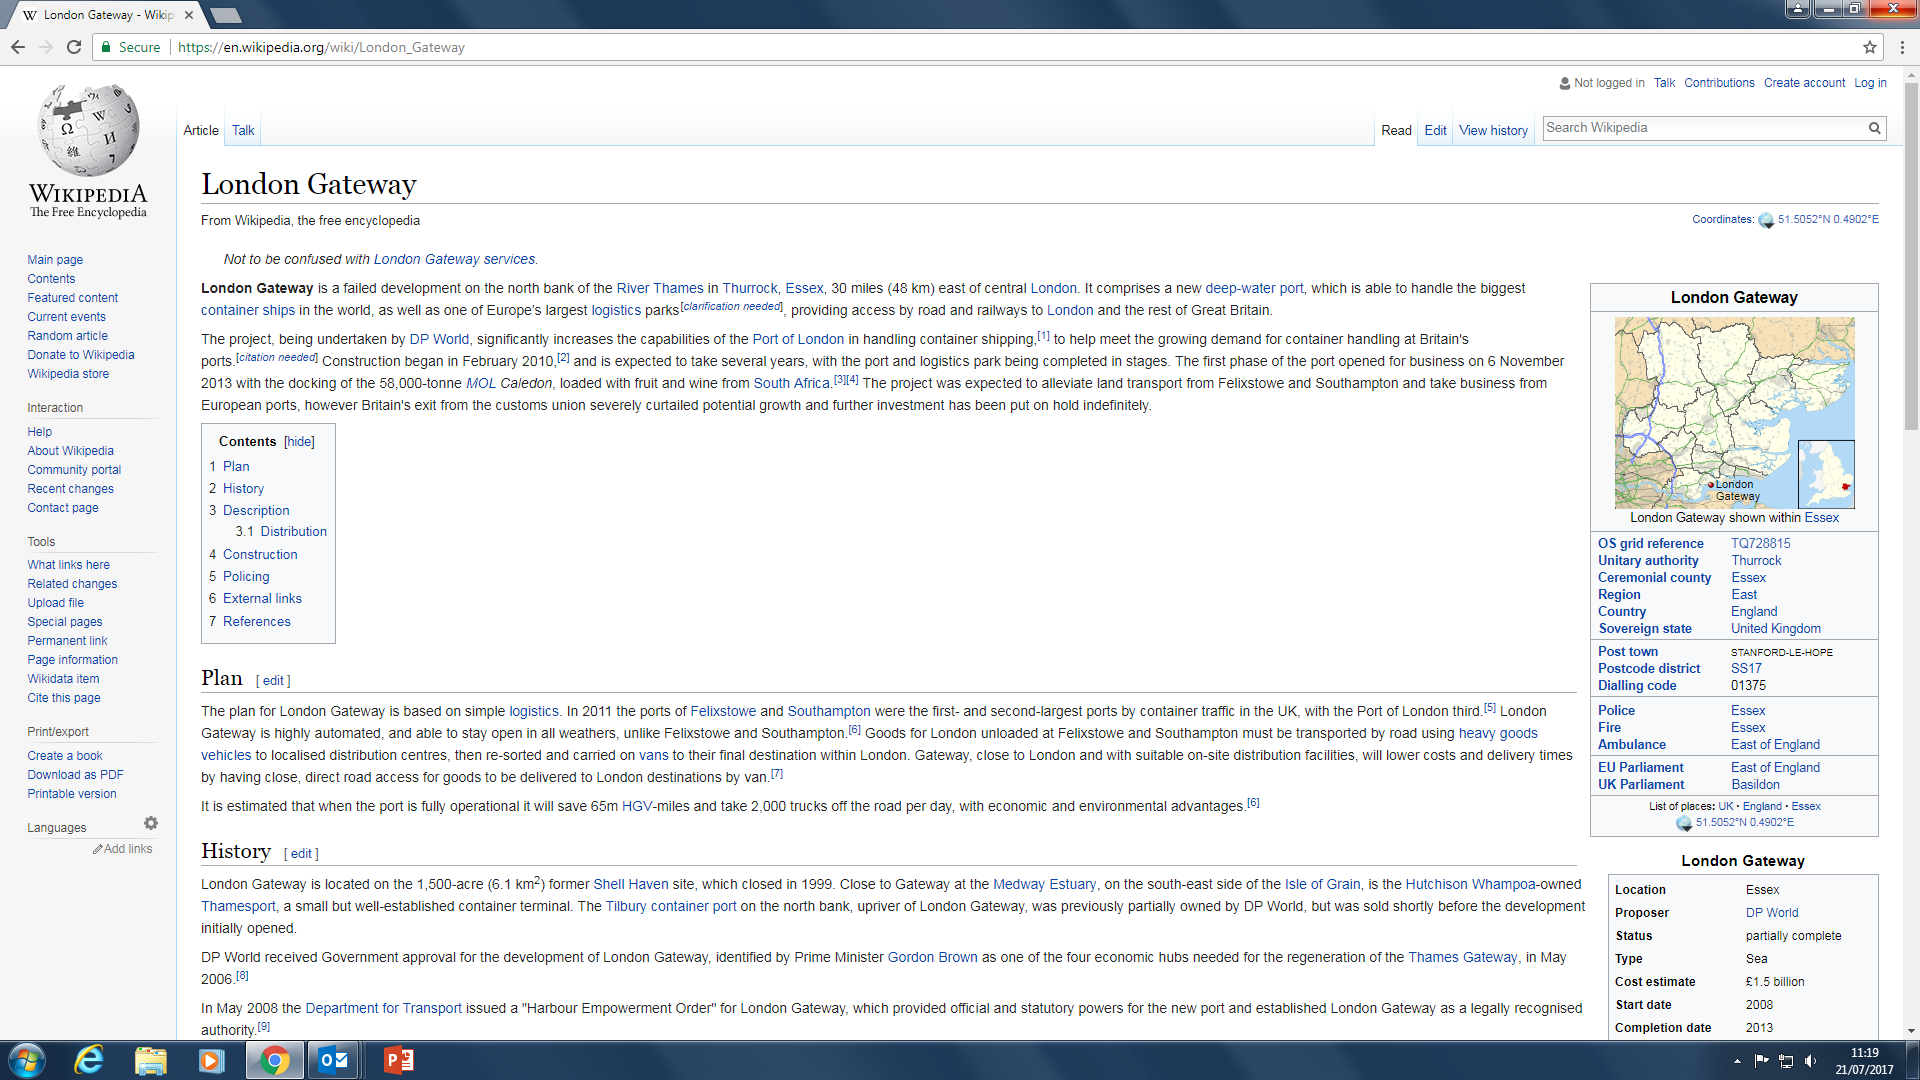The width and height of the screenshot is (1920, 1080).
Task: Click the taskbar clock
Action: tap(1864, 1061)
